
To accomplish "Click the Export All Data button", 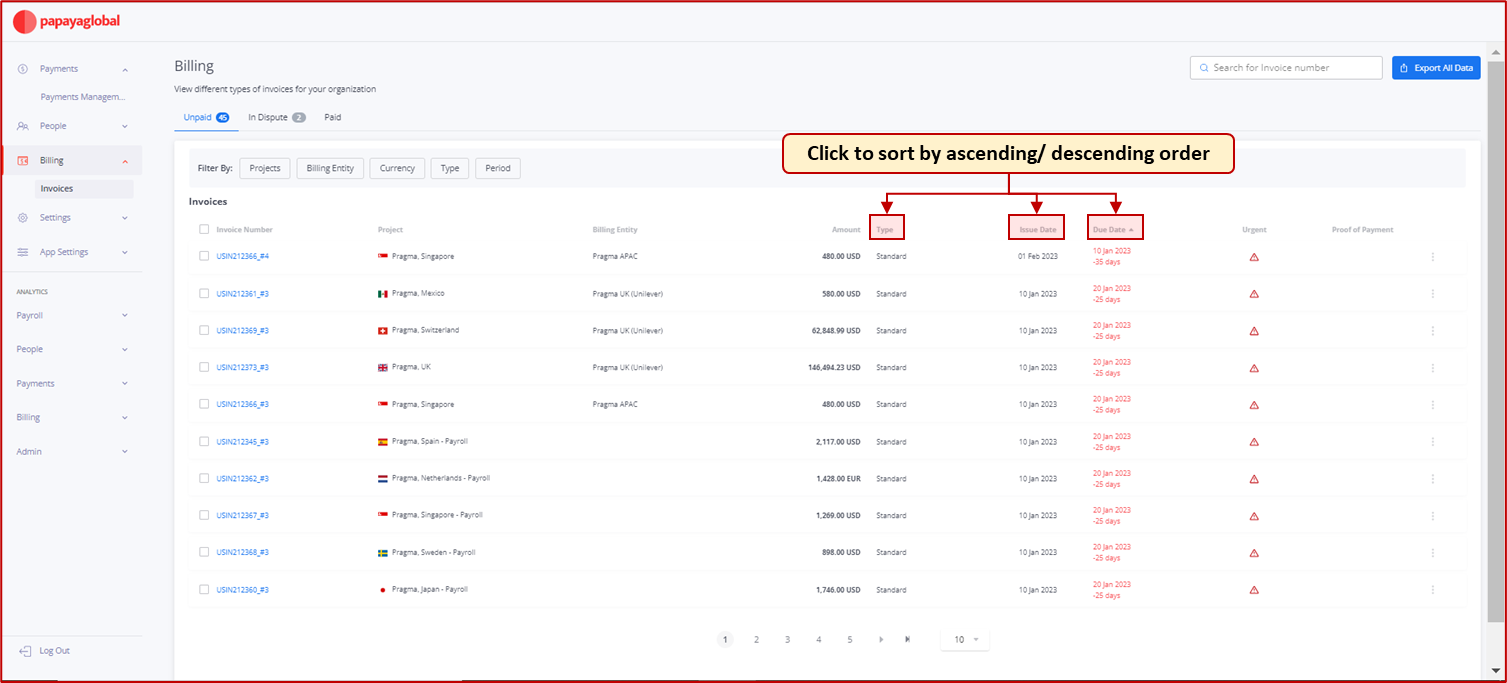I will (x=1435, y=67).
